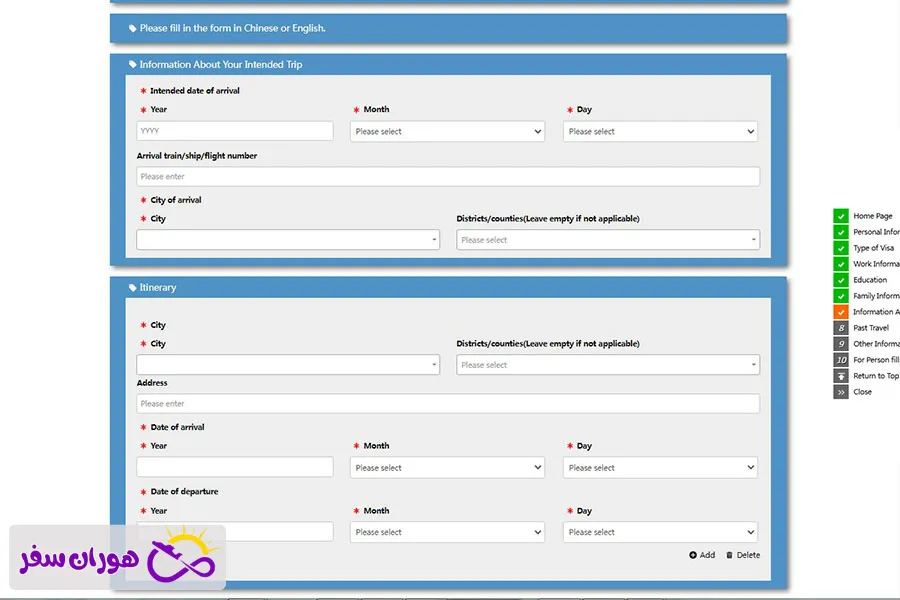The image size is (900, 600).
Task: Click the green check icon beside Education
Action: click(x=841, y=280)
